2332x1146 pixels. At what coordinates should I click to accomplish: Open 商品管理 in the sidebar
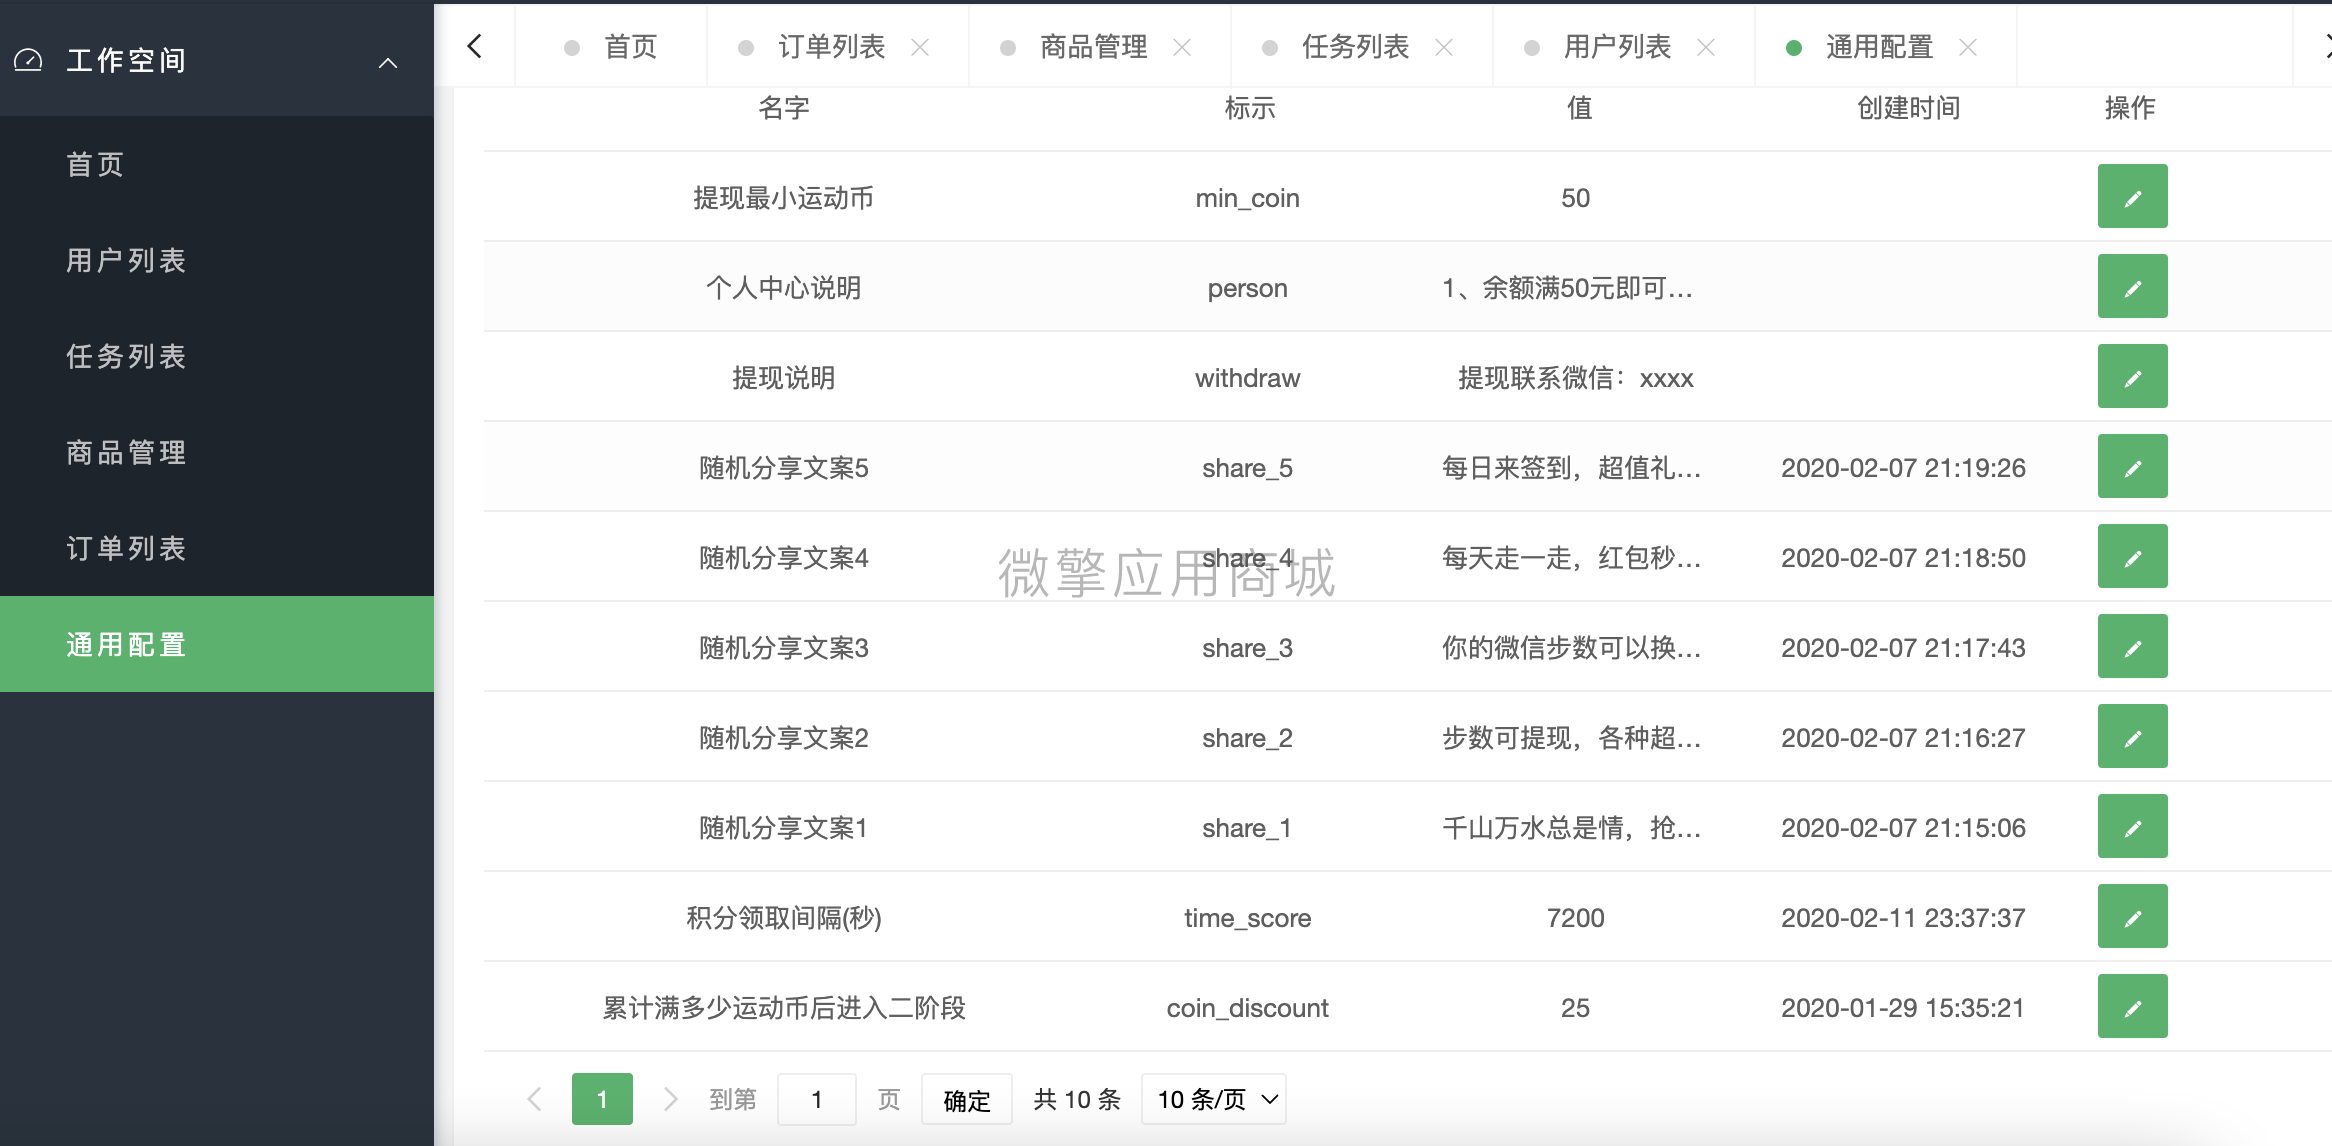[x=217, y=452]
